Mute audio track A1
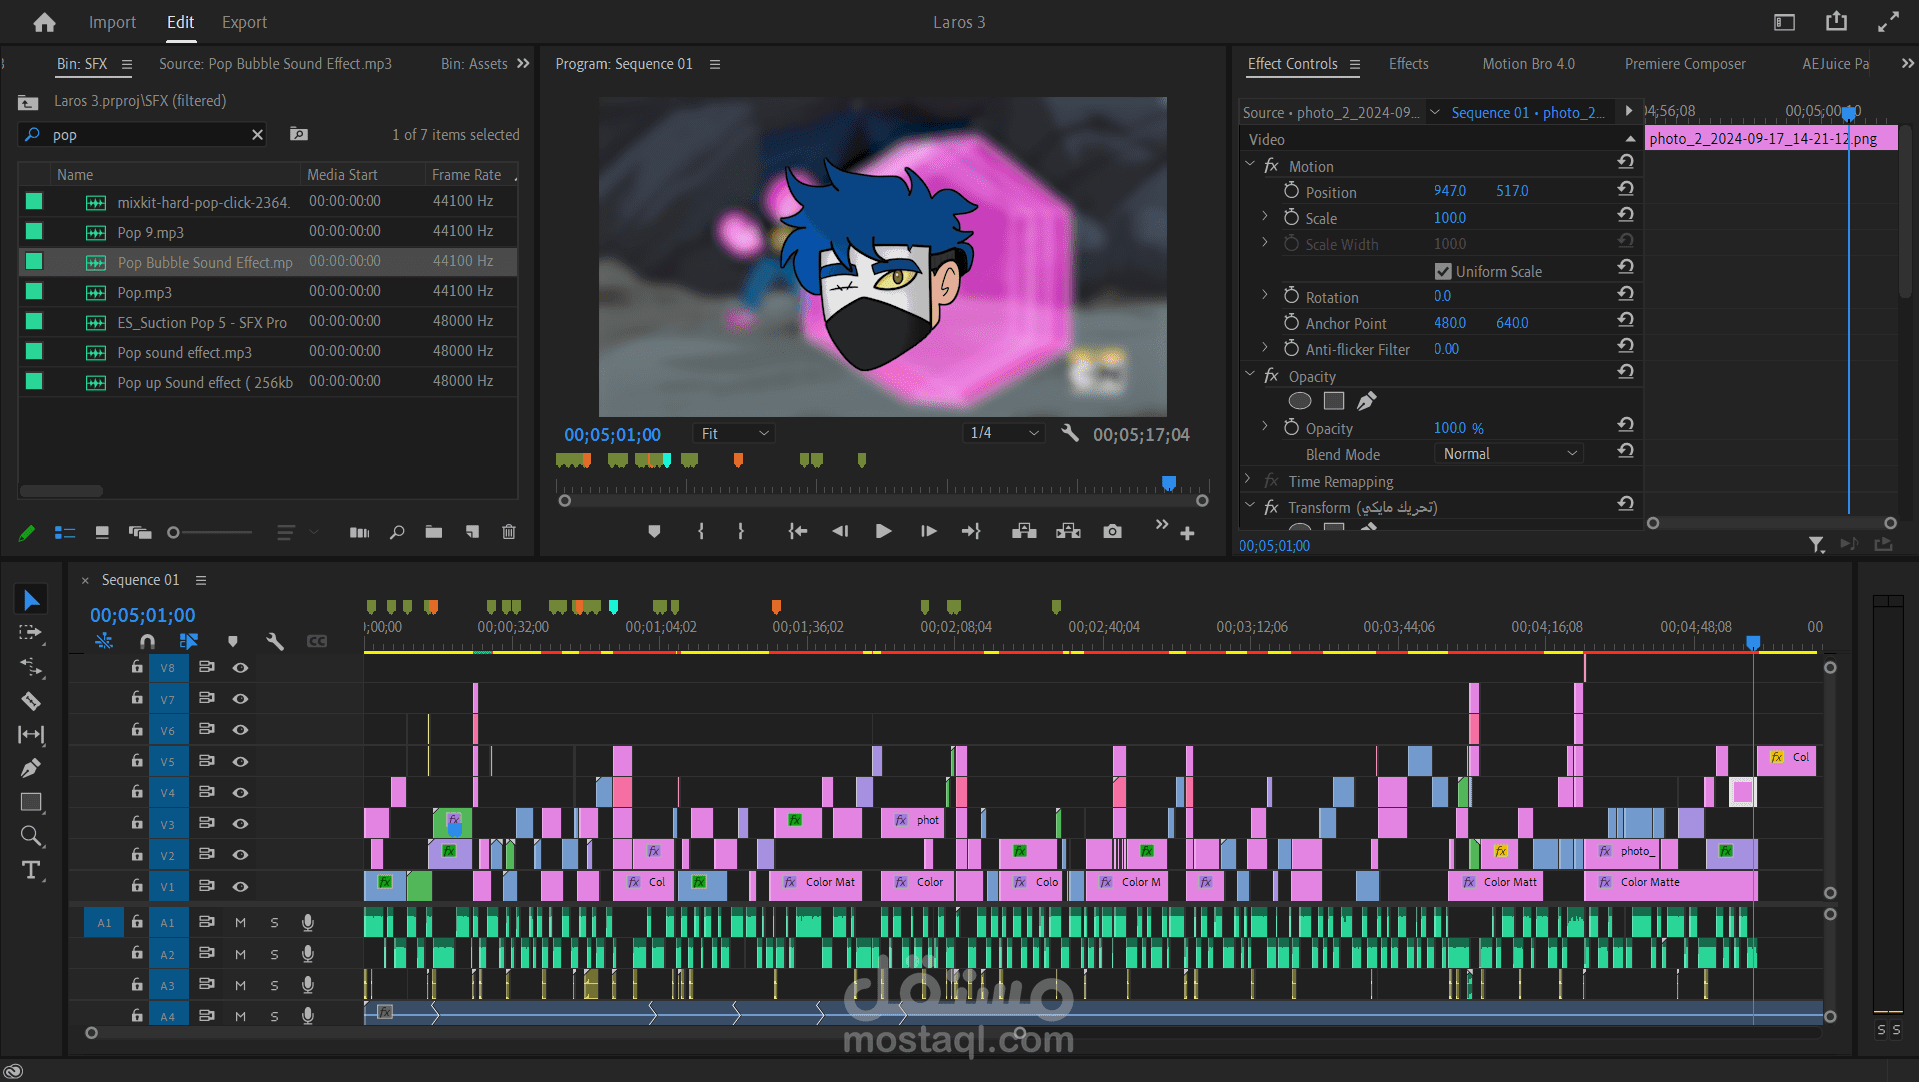This screenshot has width=1919, height=1082. [240, 922]
